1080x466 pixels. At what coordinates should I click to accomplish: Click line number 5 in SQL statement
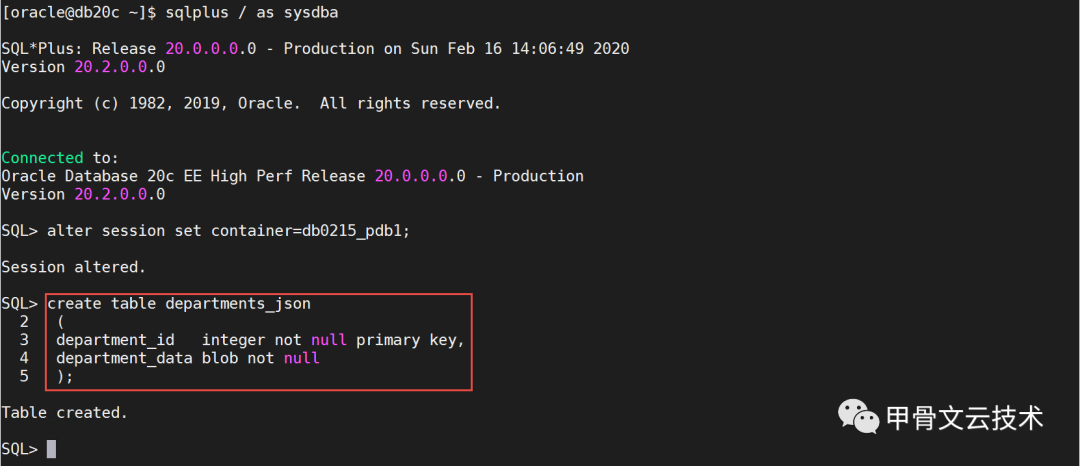click(x=23, y=376)
